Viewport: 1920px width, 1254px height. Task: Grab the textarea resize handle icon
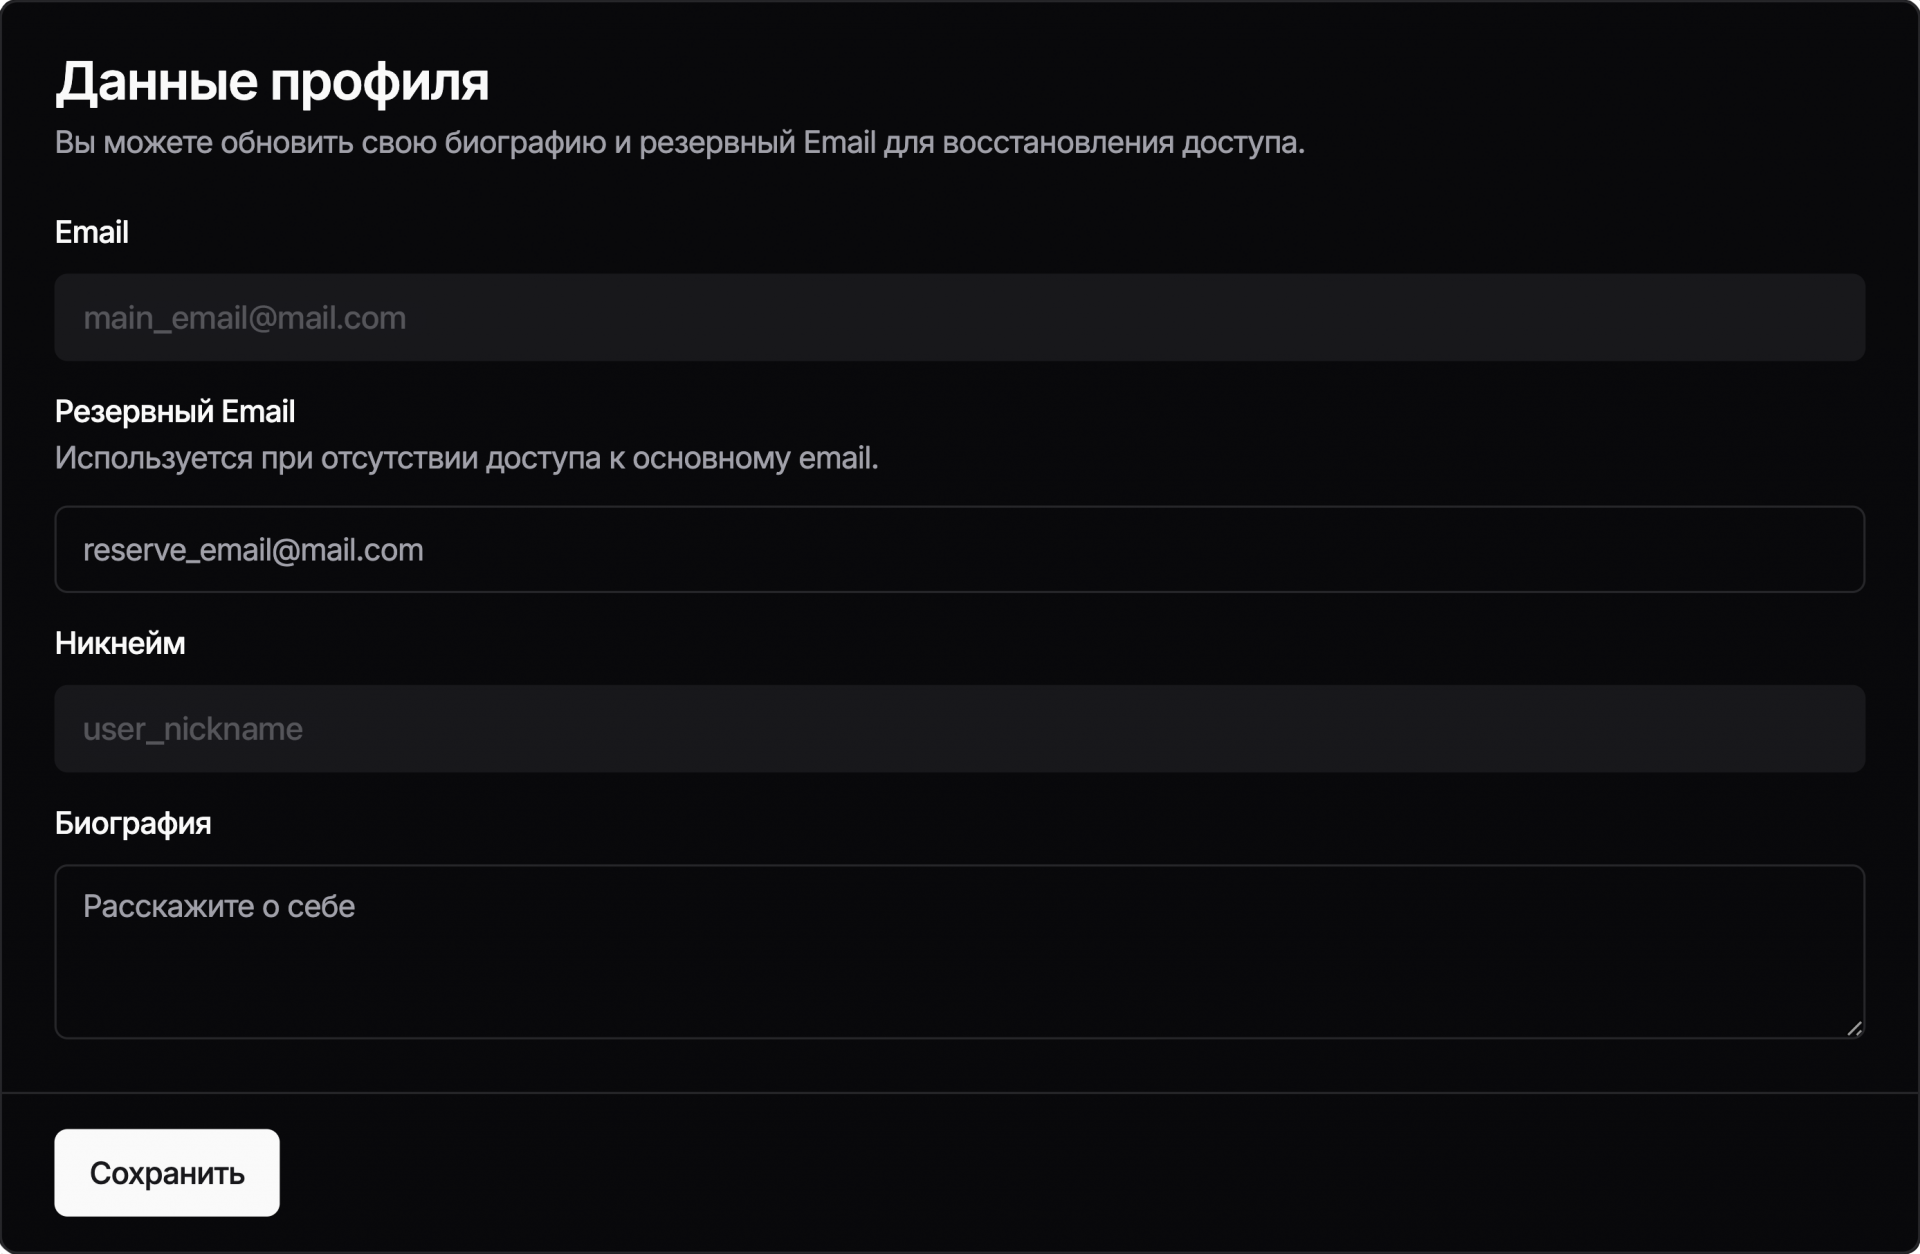(x=1854, y=1028)
